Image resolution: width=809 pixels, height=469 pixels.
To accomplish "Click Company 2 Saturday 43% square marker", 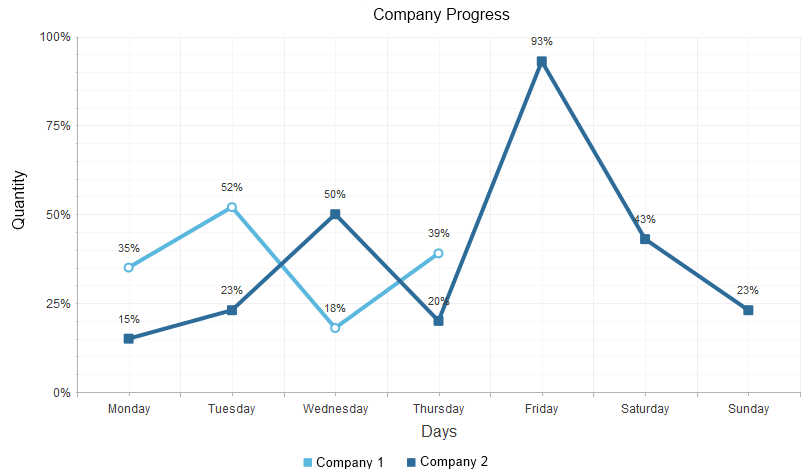I will pyautogui.click(x=645, y=239).
